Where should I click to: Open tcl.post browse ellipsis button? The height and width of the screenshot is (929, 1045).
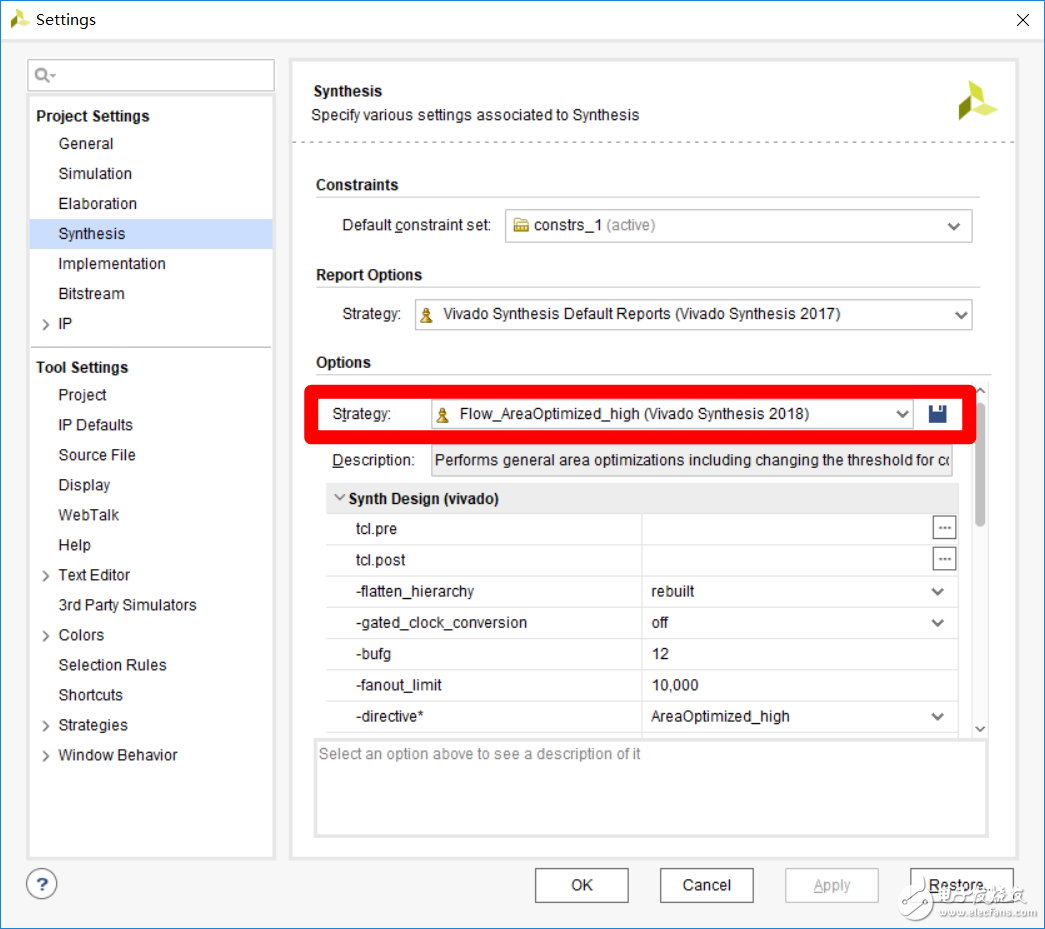pyautogui.click(x=944, y=559)
